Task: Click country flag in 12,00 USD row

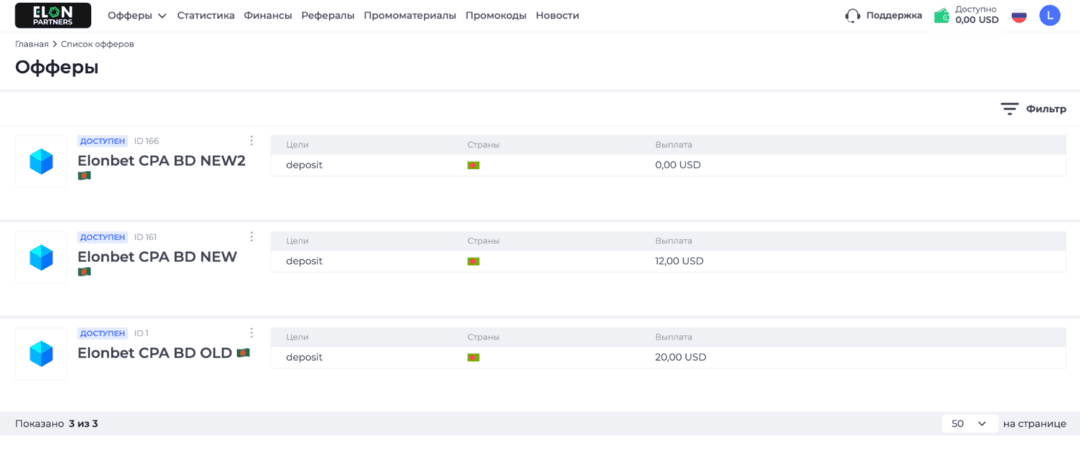Action: [x=473, y=261]
